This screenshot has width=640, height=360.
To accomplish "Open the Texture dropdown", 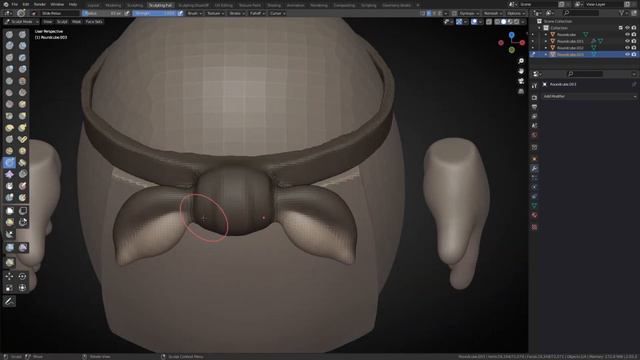I will (x=215, y=13).
